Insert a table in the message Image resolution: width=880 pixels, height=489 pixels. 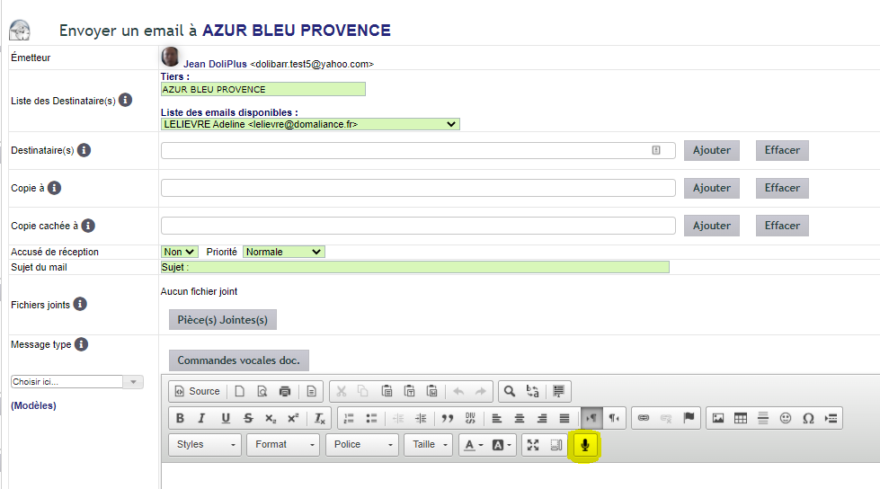coord(740,418)
